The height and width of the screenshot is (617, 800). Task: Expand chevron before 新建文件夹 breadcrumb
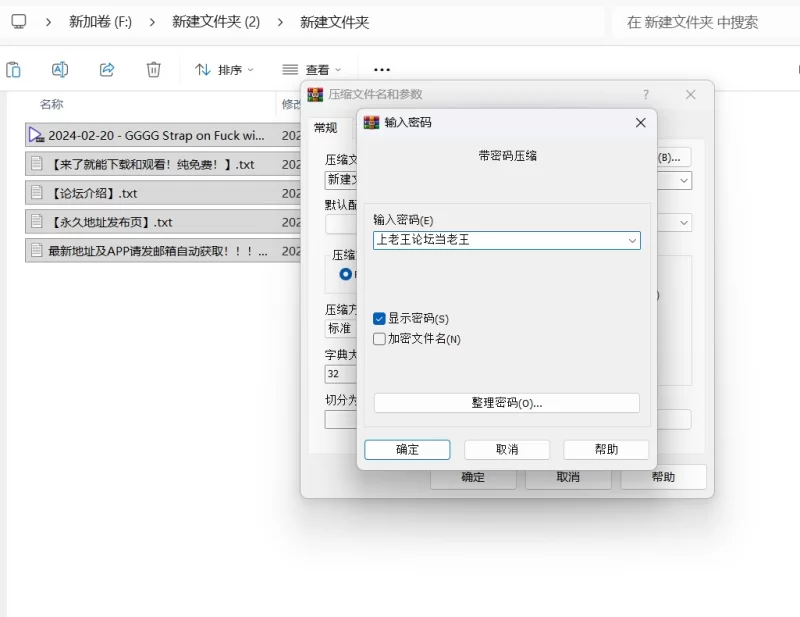pos(280,22)
